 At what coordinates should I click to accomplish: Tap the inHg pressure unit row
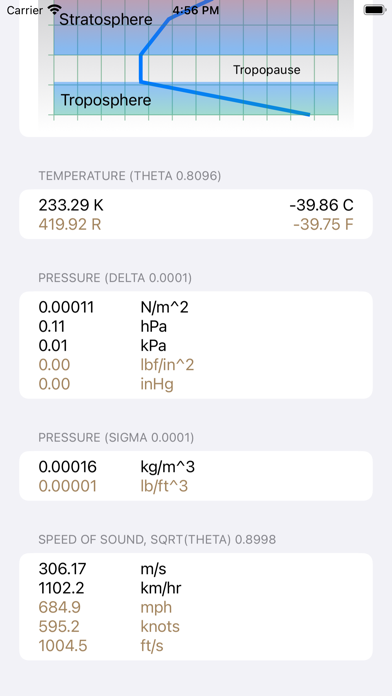pyautogui.click(x=196, y=384)
